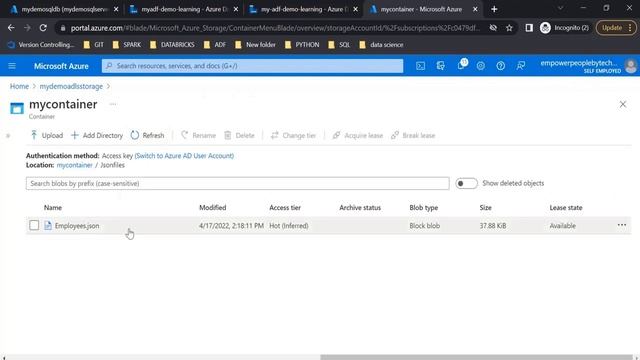This screenshot has height=360, width=640.
Task: Open the tab search dropdown chevron
Action: point(560,8)
